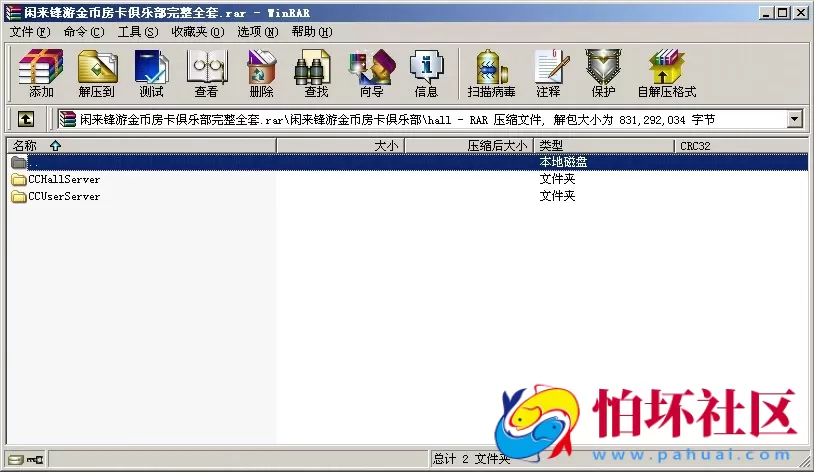Sort by 类型 column header
This screenshot has height=472, width=814.
click(x=604, y=146)
